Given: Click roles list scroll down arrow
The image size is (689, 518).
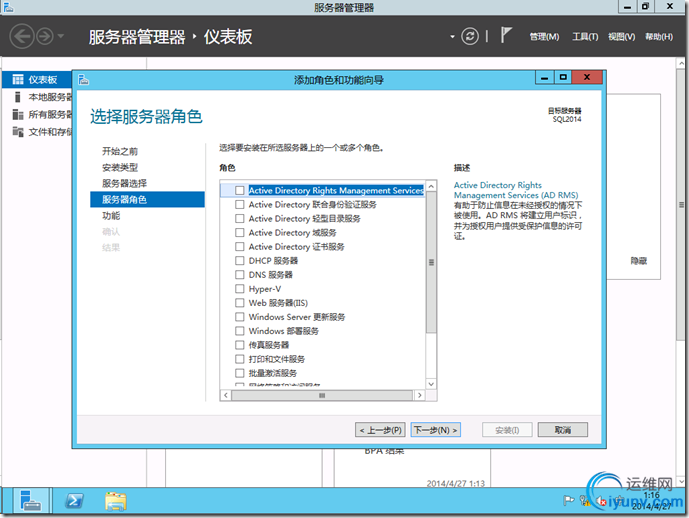Looking at the screenshot, I should click(431, 384).
